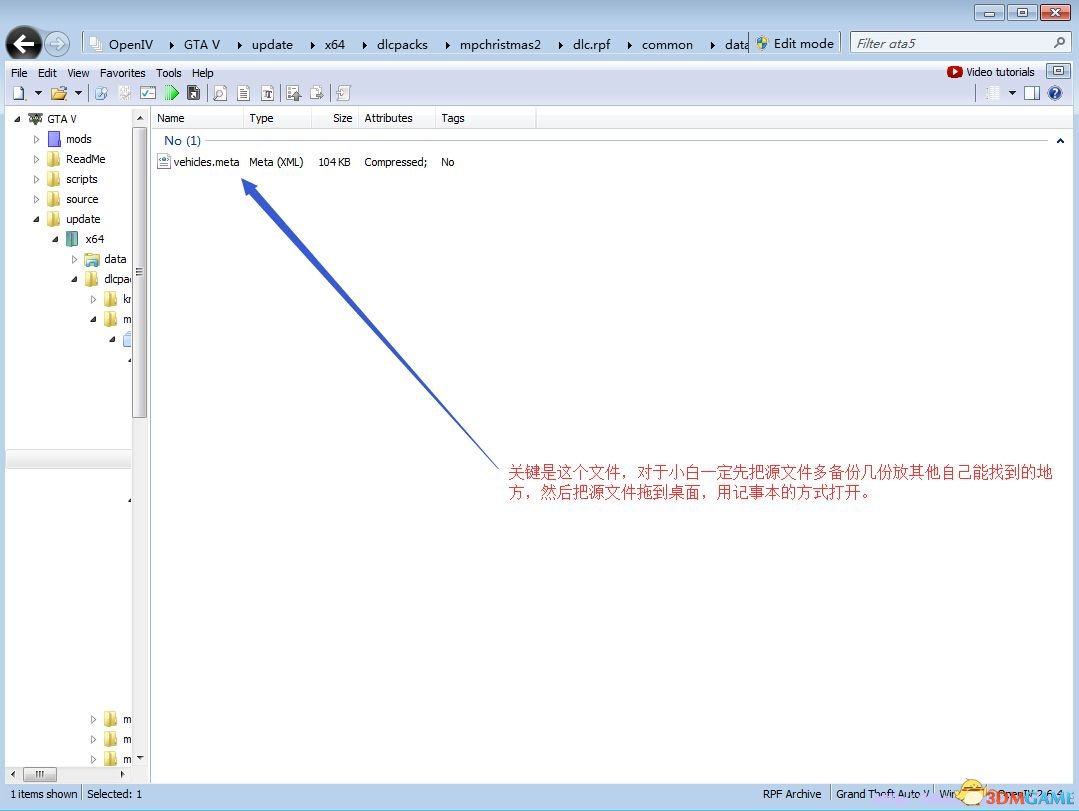
Task: Expand the mods tree node
Action: pyautogui.click(x=36, y=139)
